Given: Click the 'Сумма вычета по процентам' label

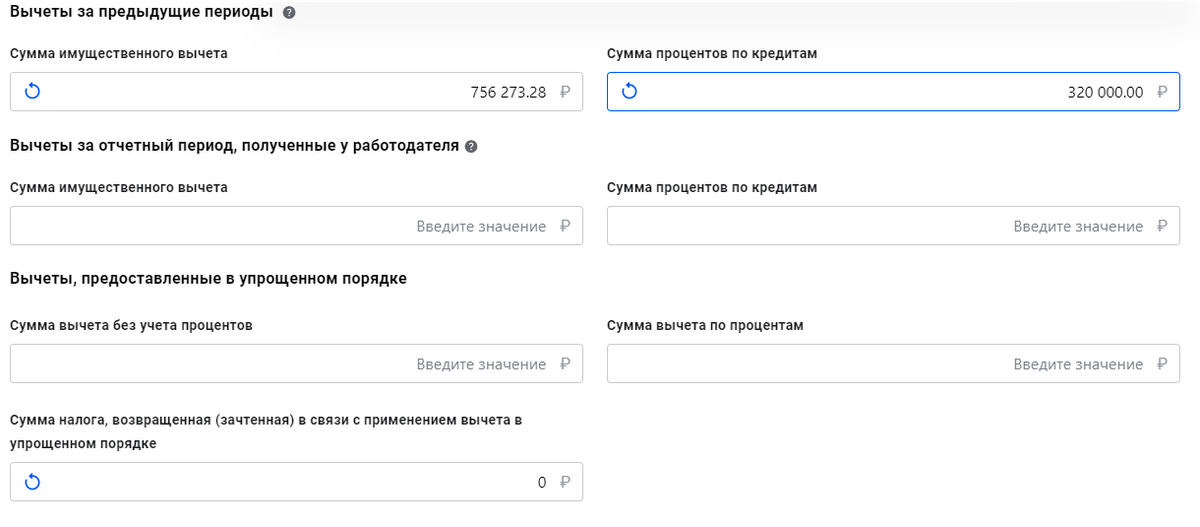Looking at the screenshot, I should 705,326.
